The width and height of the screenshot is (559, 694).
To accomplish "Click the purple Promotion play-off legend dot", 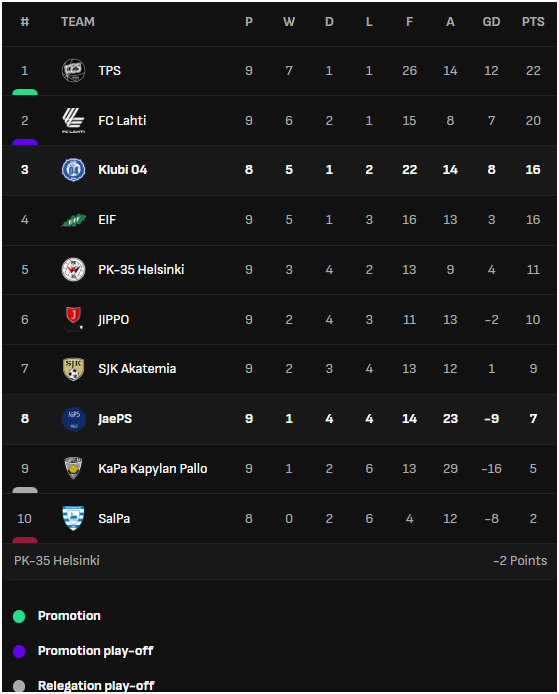I will coord(19,651).
